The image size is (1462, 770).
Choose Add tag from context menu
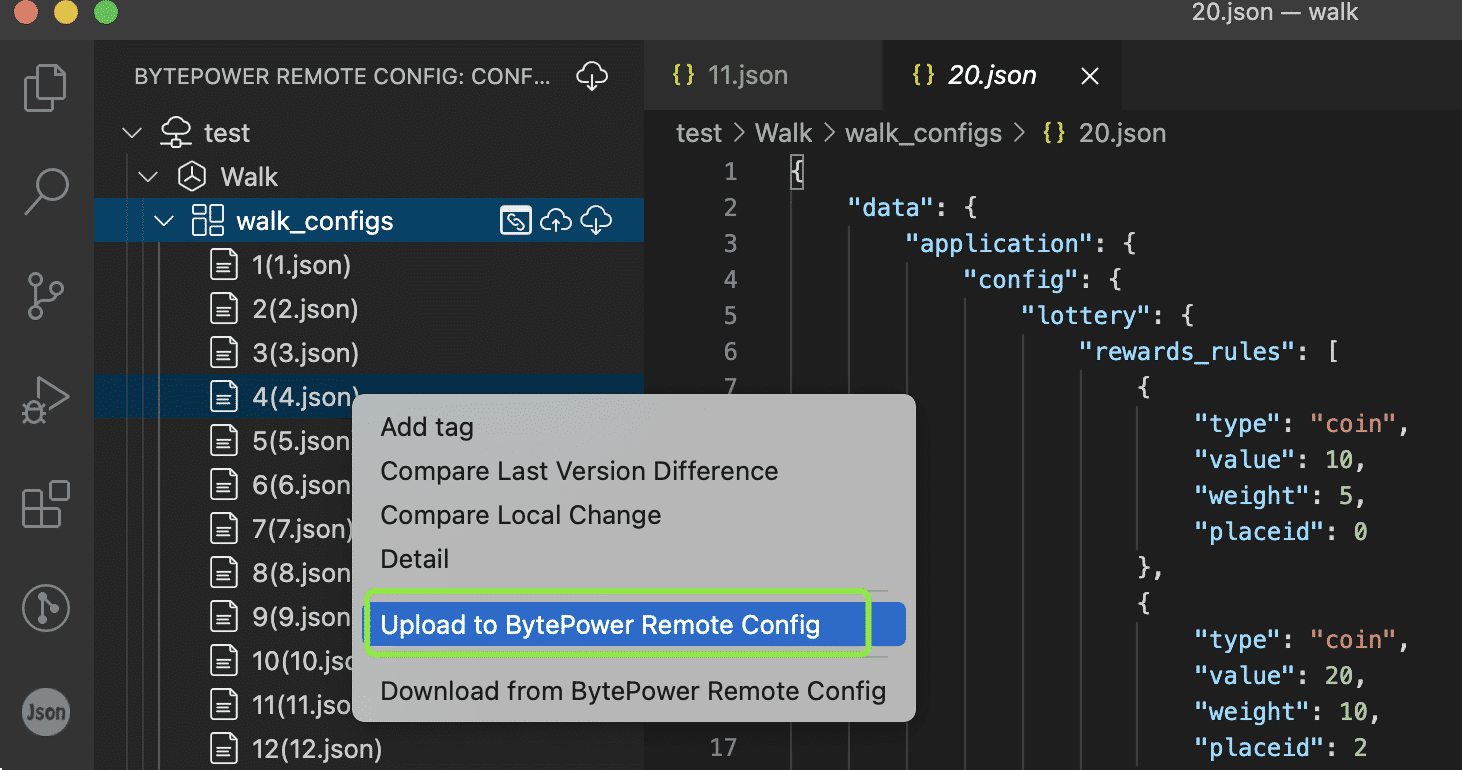tap(427, 427)
